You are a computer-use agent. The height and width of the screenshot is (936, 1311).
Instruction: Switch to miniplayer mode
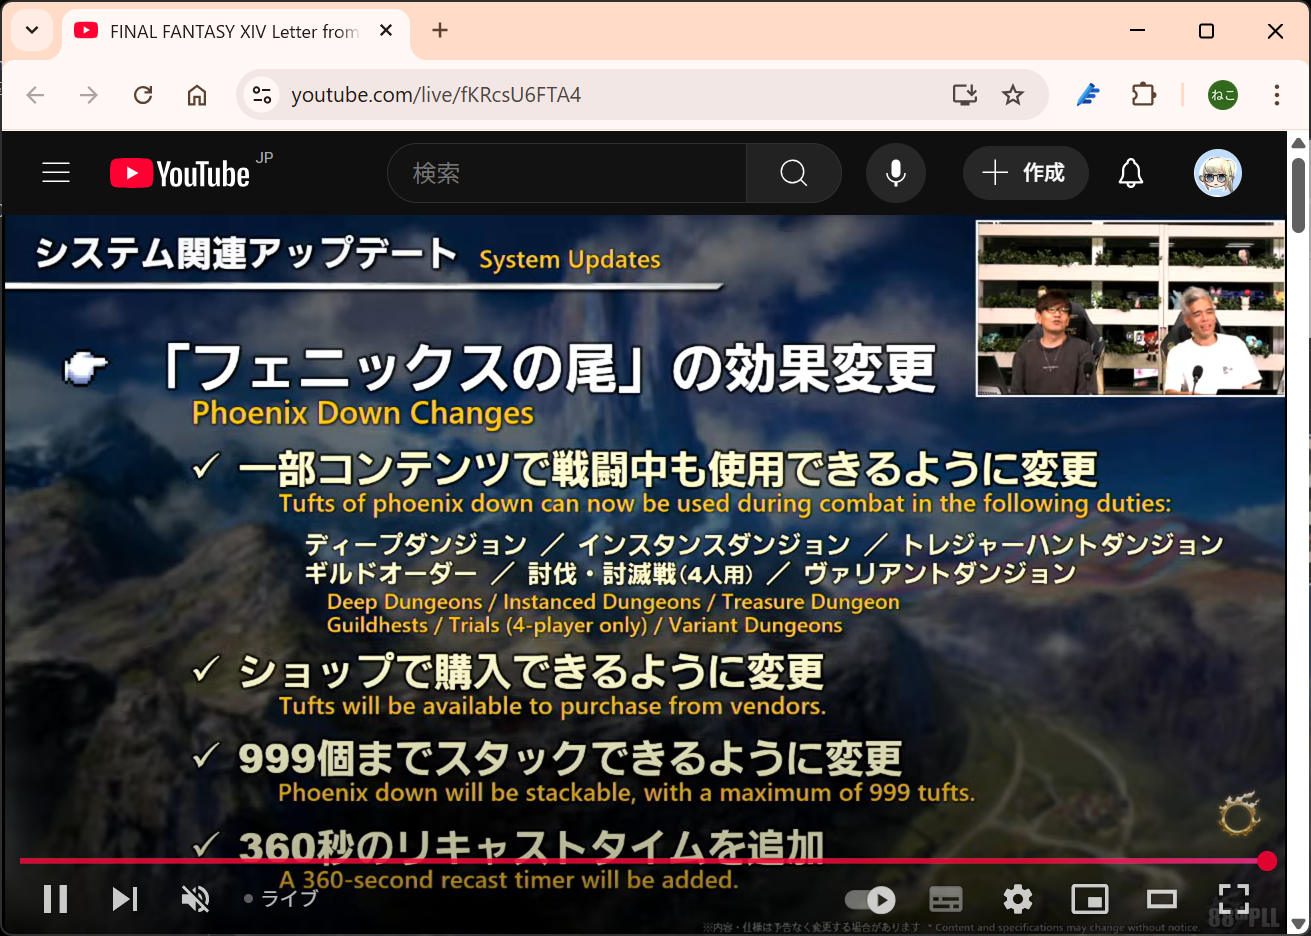point(1090,899)
